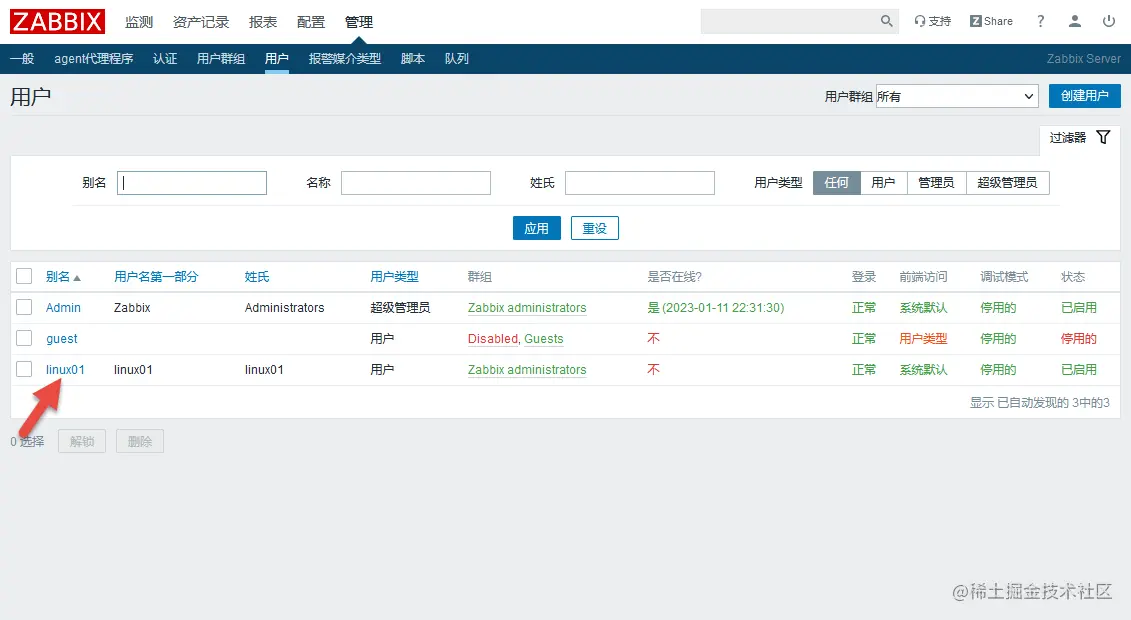
Task: Click Admin's 正常 login status link
Action: click(863, 308)
